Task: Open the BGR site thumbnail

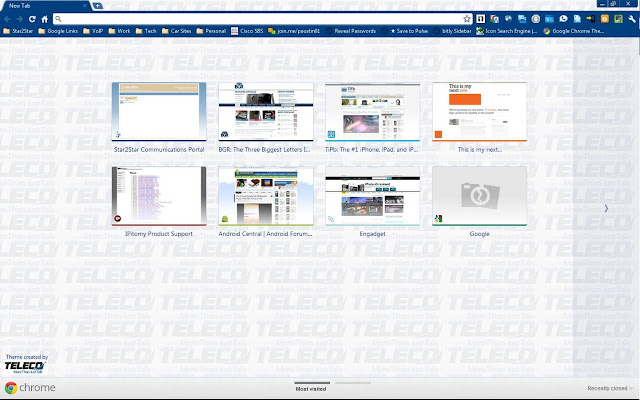Action: click(x=266, y=112)
